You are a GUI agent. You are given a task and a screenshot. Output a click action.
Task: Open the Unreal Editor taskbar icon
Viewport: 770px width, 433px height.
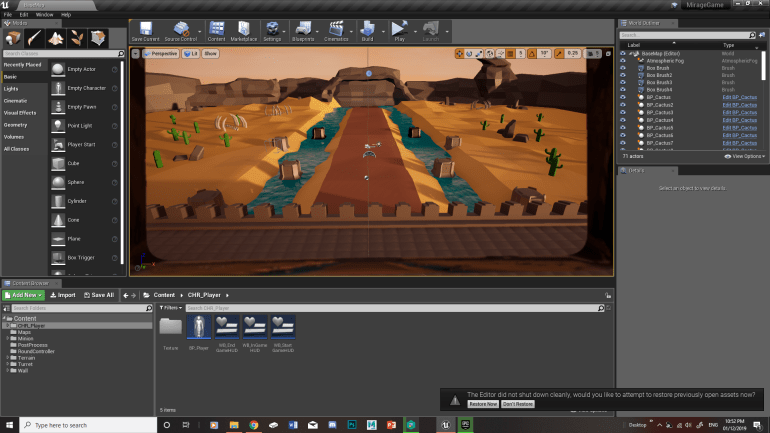[445, 425]
